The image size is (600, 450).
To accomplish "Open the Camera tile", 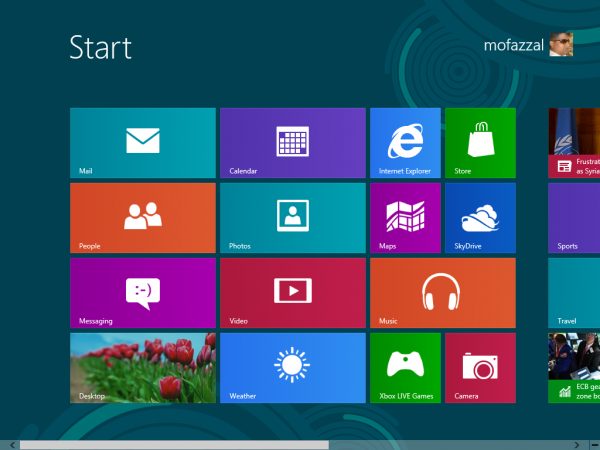I will (480, 368).
